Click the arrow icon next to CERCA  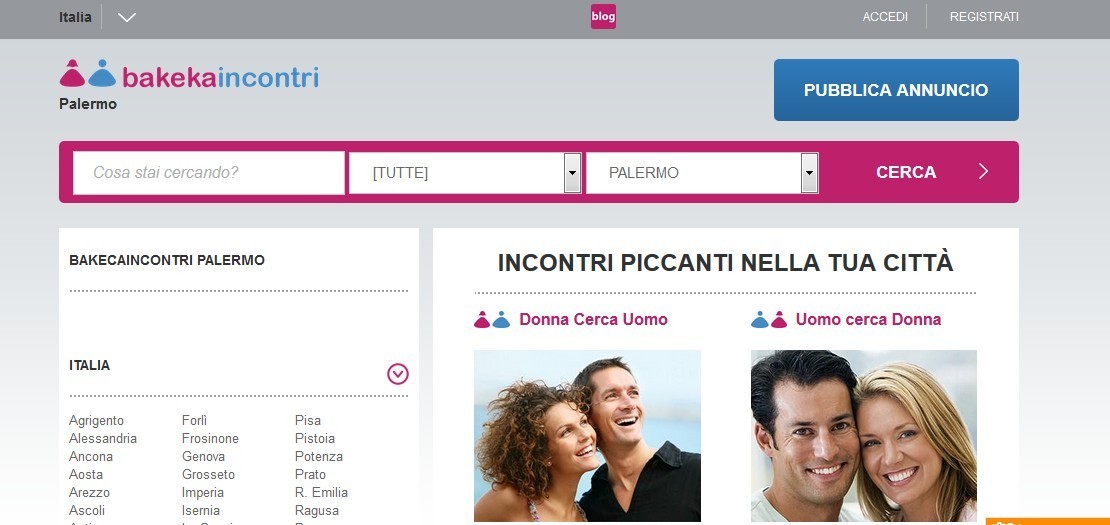tap(983, 171)
